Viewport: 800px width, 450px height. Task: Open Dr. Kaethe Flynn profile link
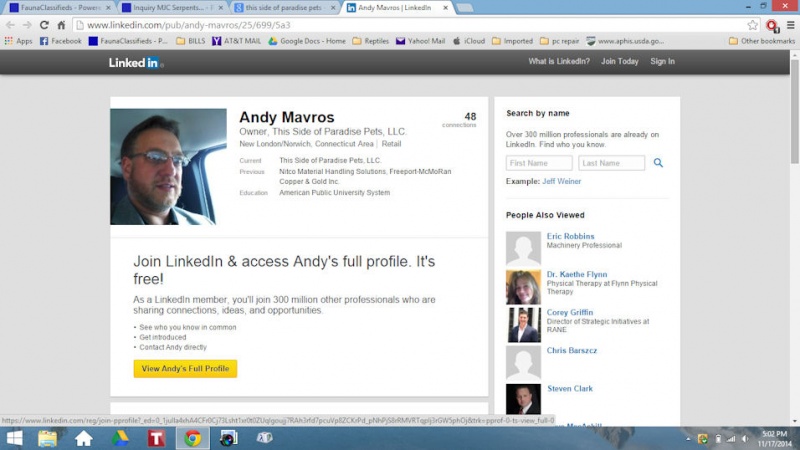pyautogui.click(x=577, y=274)
